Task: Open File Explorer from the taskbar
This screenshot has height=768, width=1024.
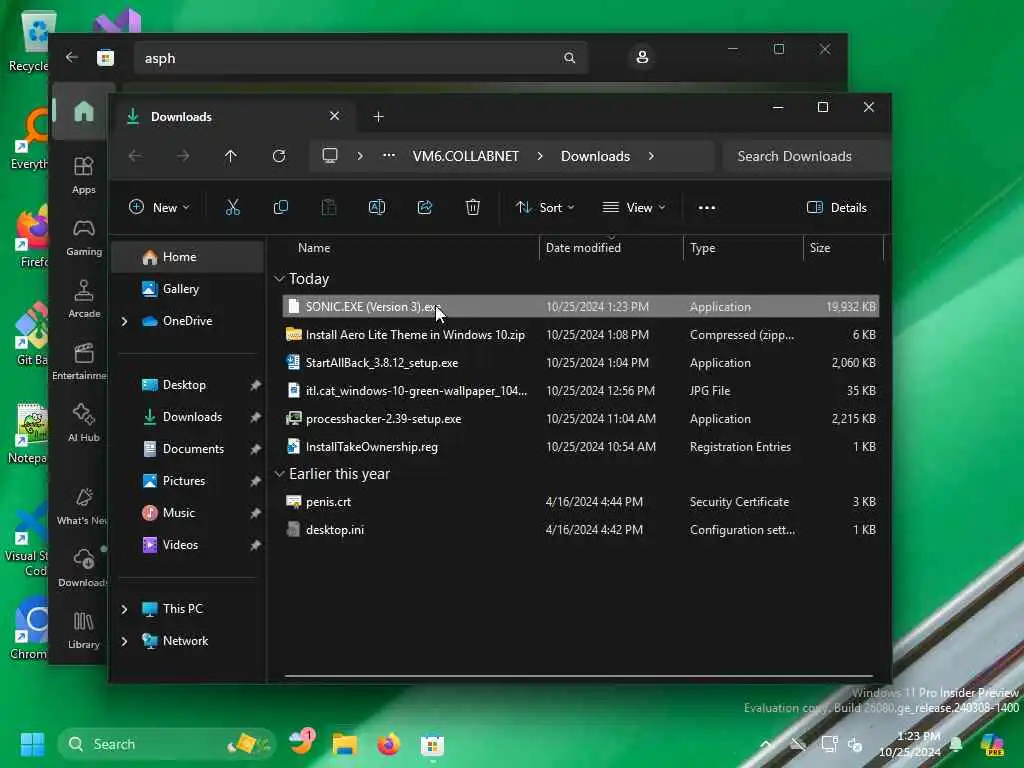Action: pyautogui.click(x=344, y=744)
